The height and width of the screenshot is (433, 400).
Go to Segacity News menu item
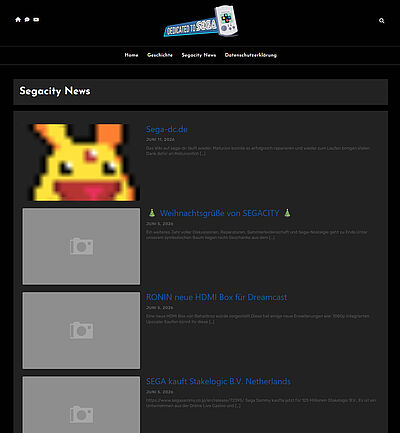coord(199,55)
